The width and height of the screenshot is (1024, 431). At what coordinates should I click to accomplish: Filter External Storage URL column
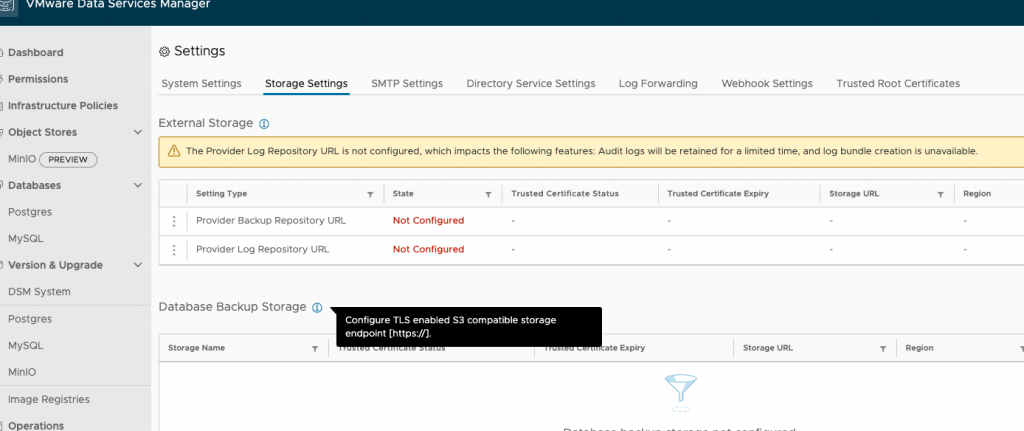coord(940,195)
